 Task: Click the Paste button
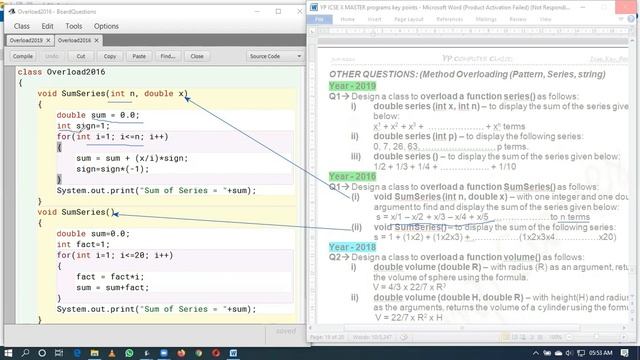pyautogui.click(x=139, y=56)
